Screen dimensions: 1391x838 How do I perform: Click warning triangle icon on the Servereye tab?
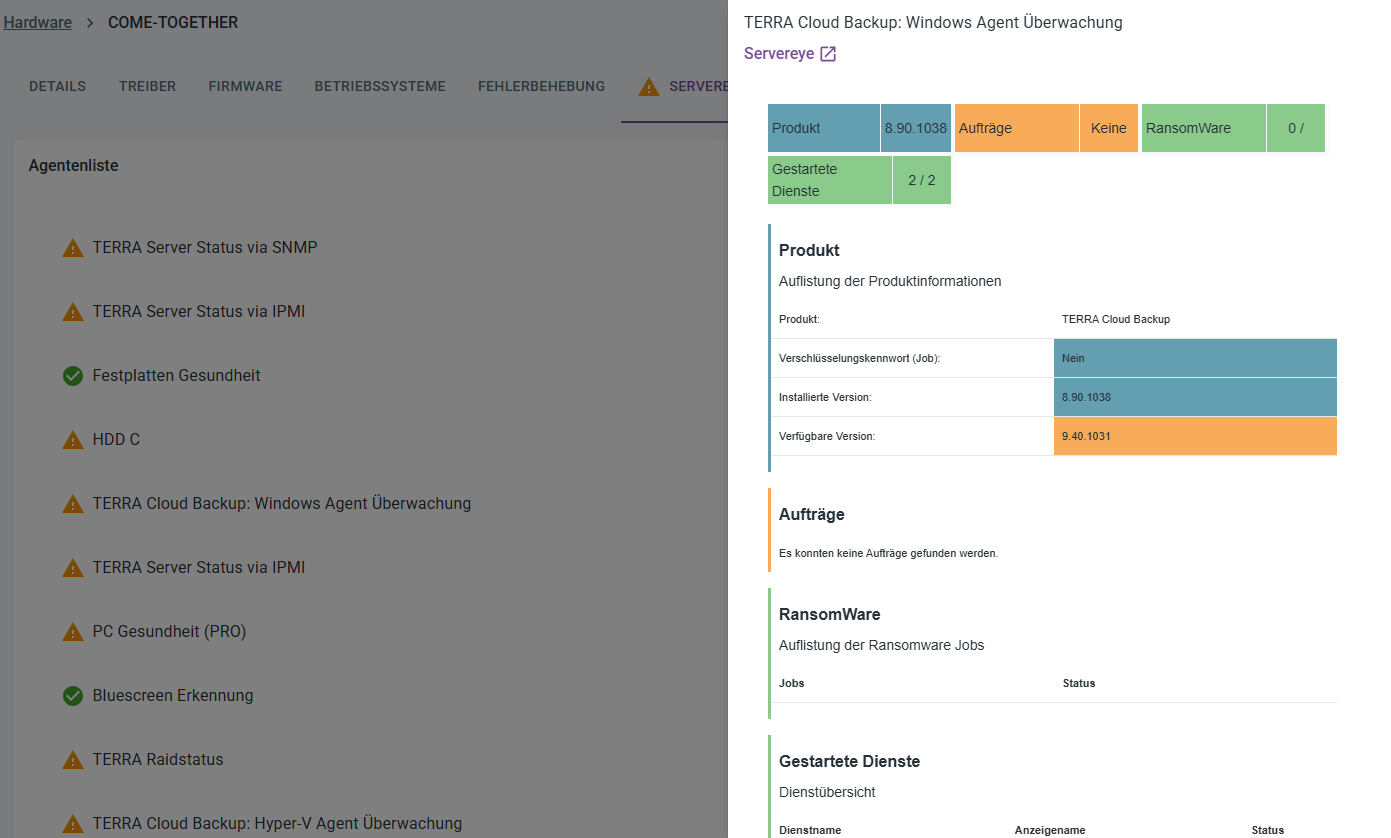coord(649,87)
